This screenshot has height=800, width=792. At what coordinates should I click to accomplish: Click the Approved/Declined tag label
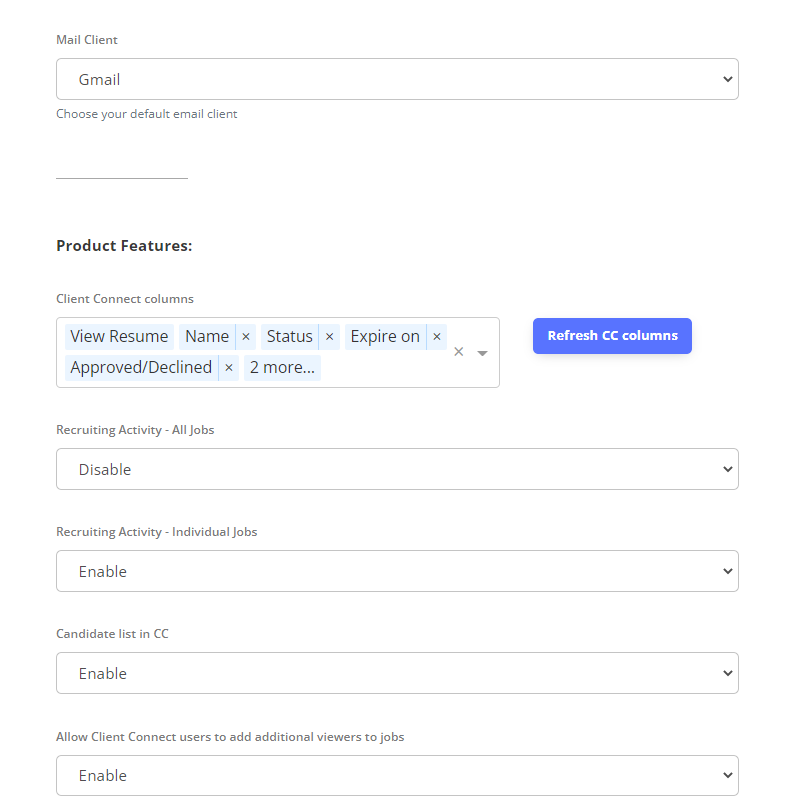[x=141, y=368]
